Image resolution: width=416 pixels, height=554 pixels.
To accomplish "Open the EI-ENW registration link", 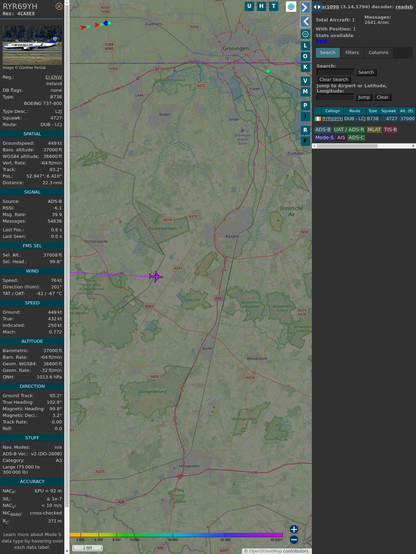I will point(53,77).
